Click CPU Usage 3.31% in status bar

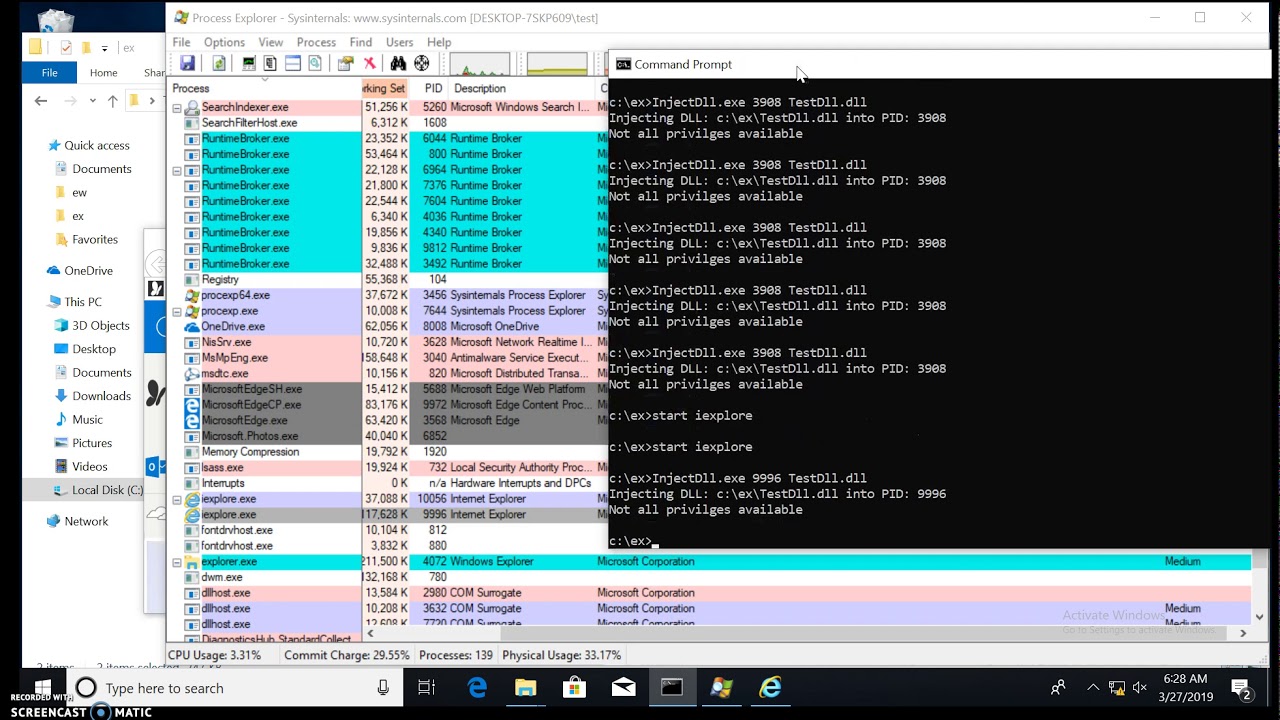pyautogui.click(x=215, y=655)
